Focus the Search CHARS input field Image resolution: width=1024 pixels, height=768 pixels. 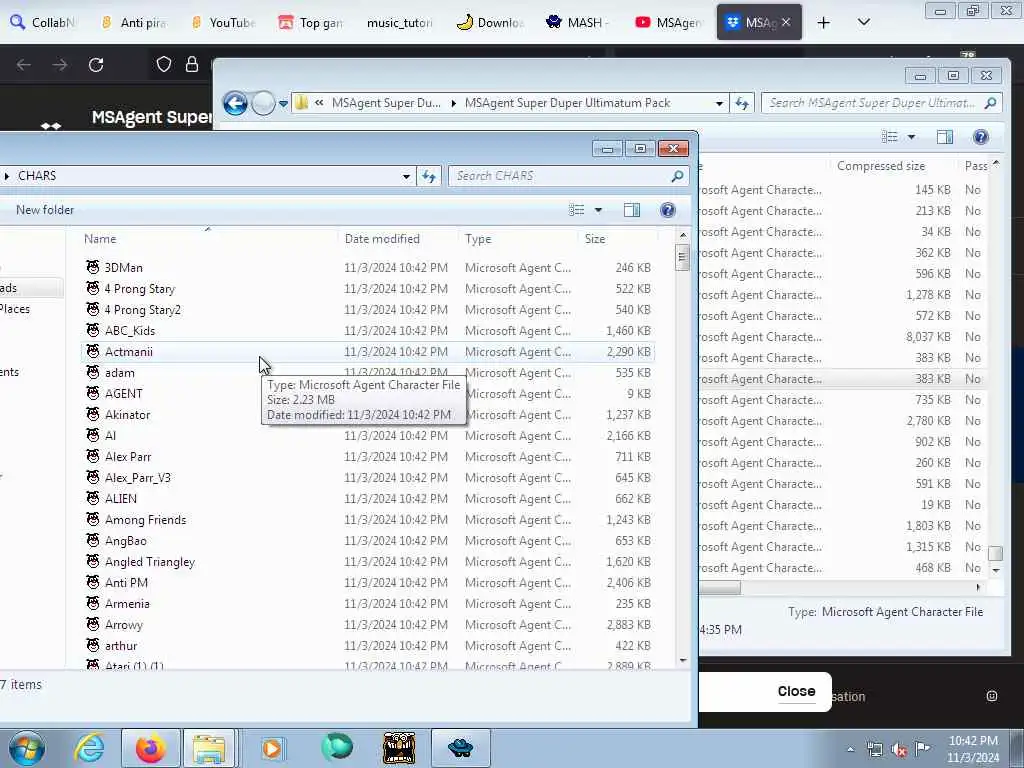(560, 176)
